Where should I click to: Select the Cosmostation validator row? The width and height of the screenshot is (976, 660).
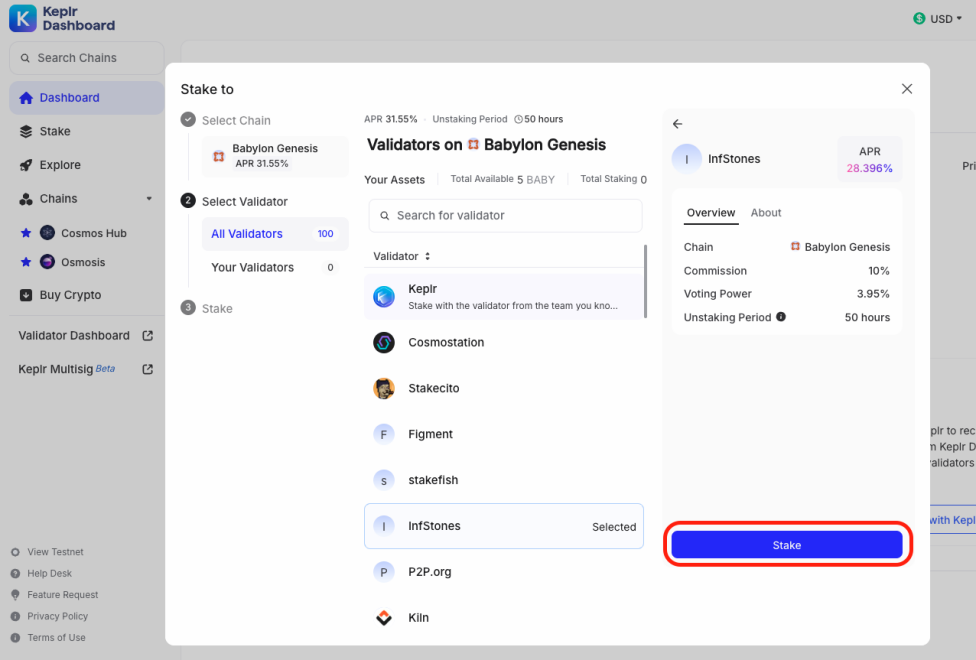(504, 342)
